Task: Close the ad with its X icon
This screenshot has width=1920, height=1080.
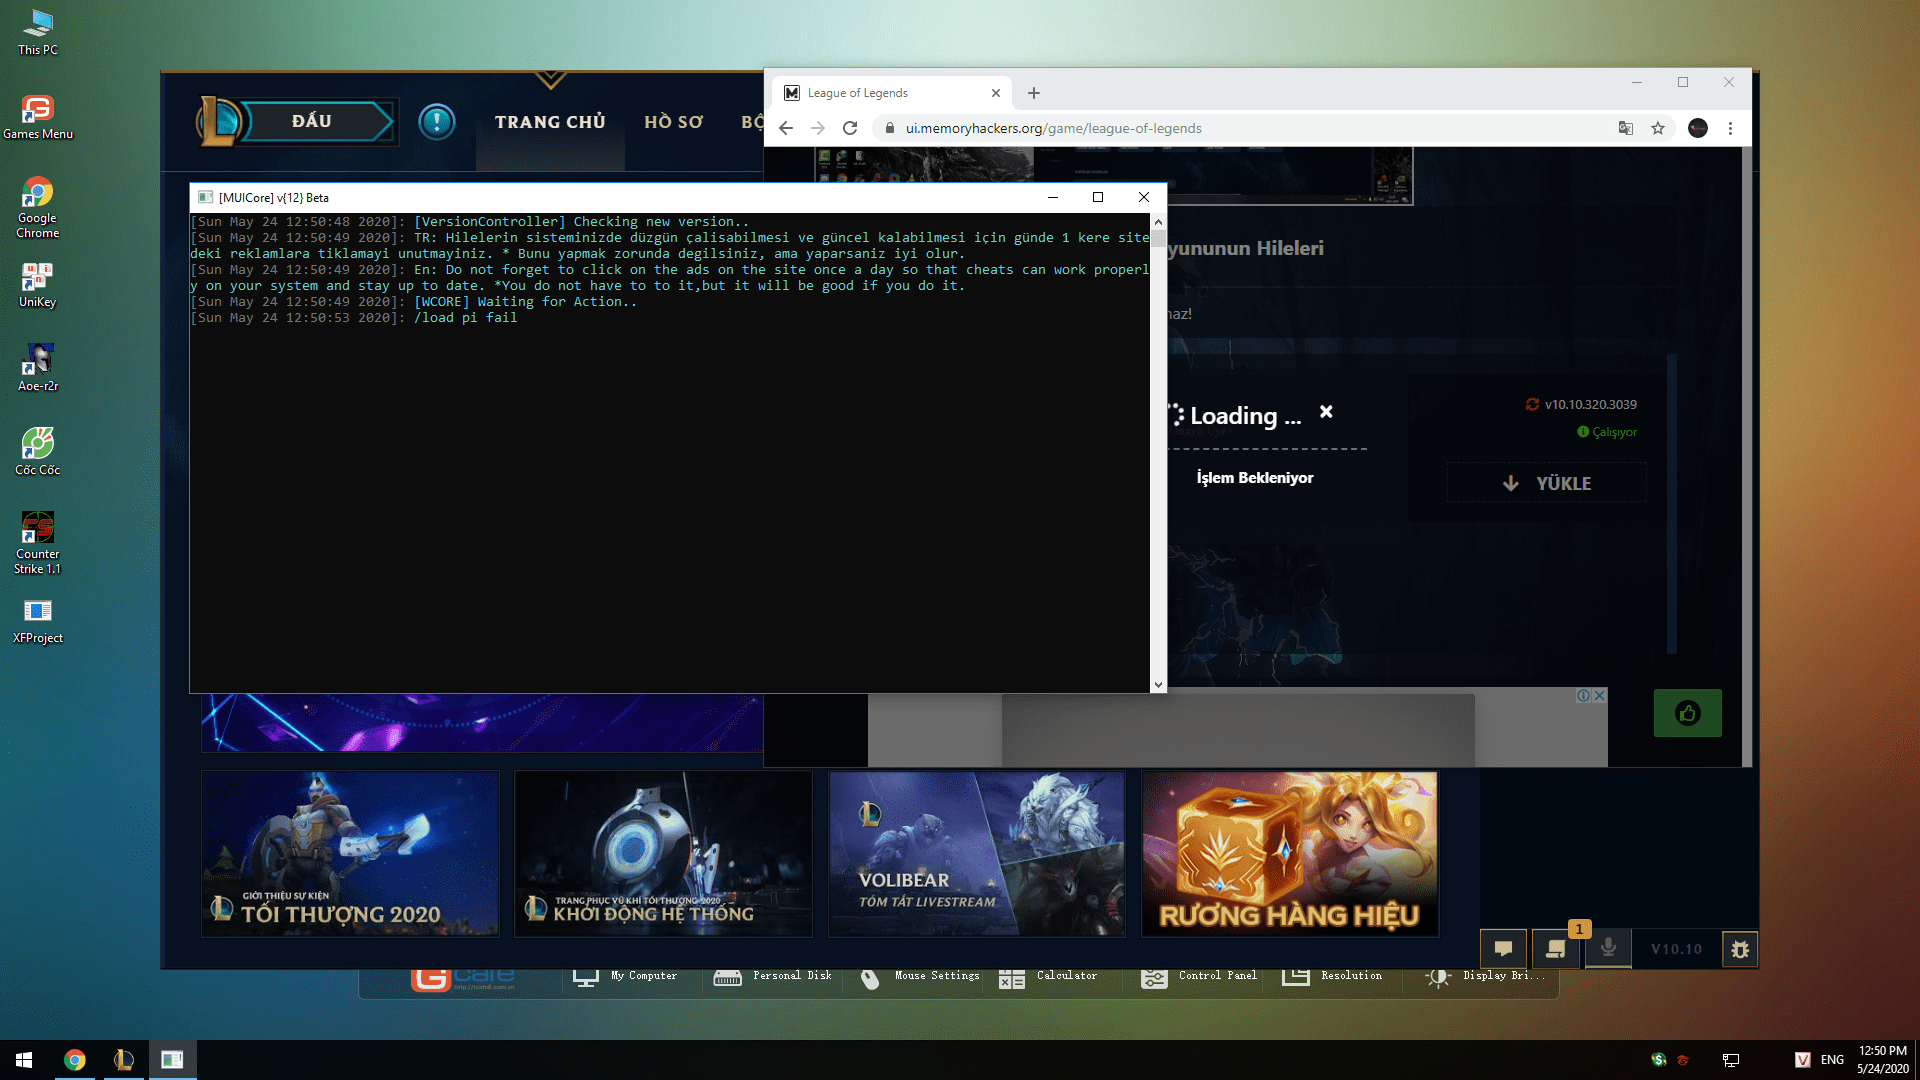Action: [x=1600, y=696]
